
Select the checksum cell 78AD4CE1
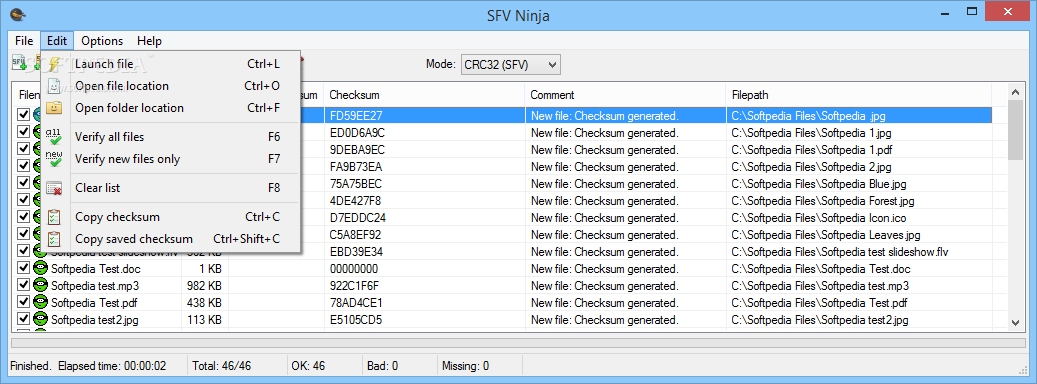[x=356, y=303]
